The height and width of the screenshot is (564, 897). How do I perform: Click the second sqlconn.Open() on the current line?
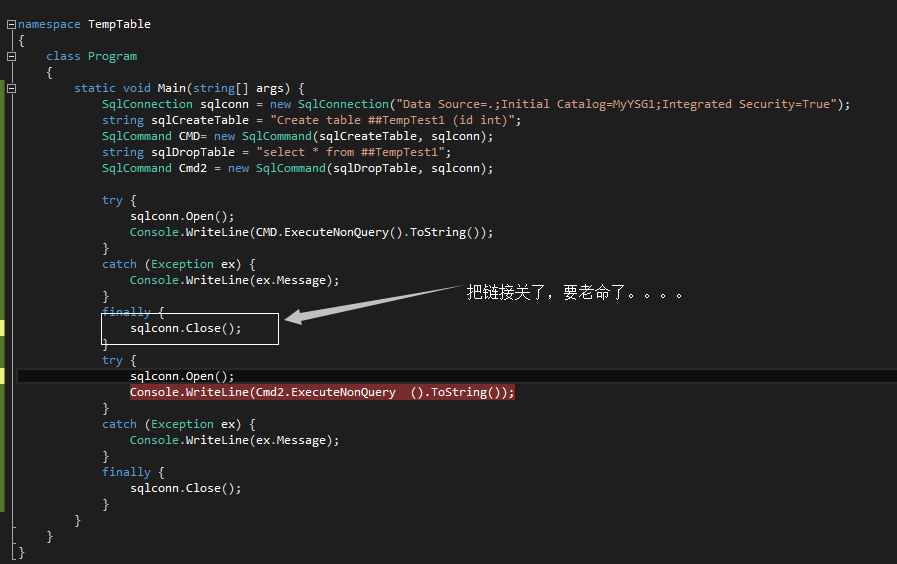[x=182, y=376]
